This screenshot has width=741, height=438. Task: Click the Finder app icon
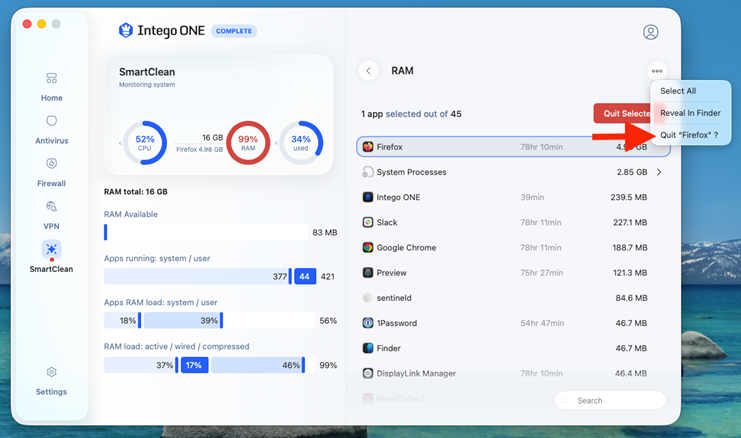pyautogui.click(x=368, y=348)
